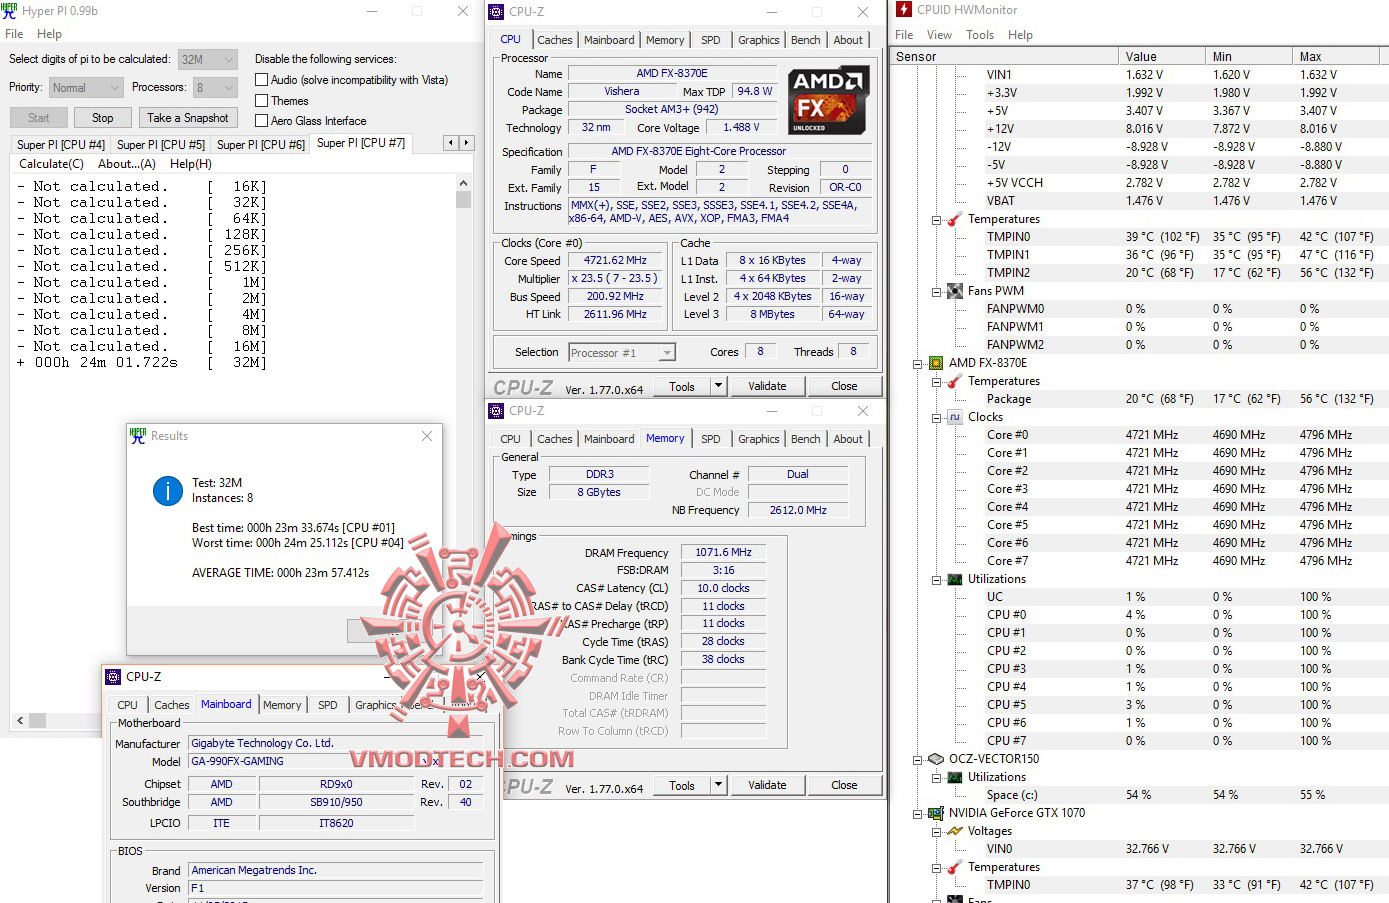The width and height of the screenshot is (1389, 903).
Task: Open the Processors count dropdown
Action: coord(215,87)
